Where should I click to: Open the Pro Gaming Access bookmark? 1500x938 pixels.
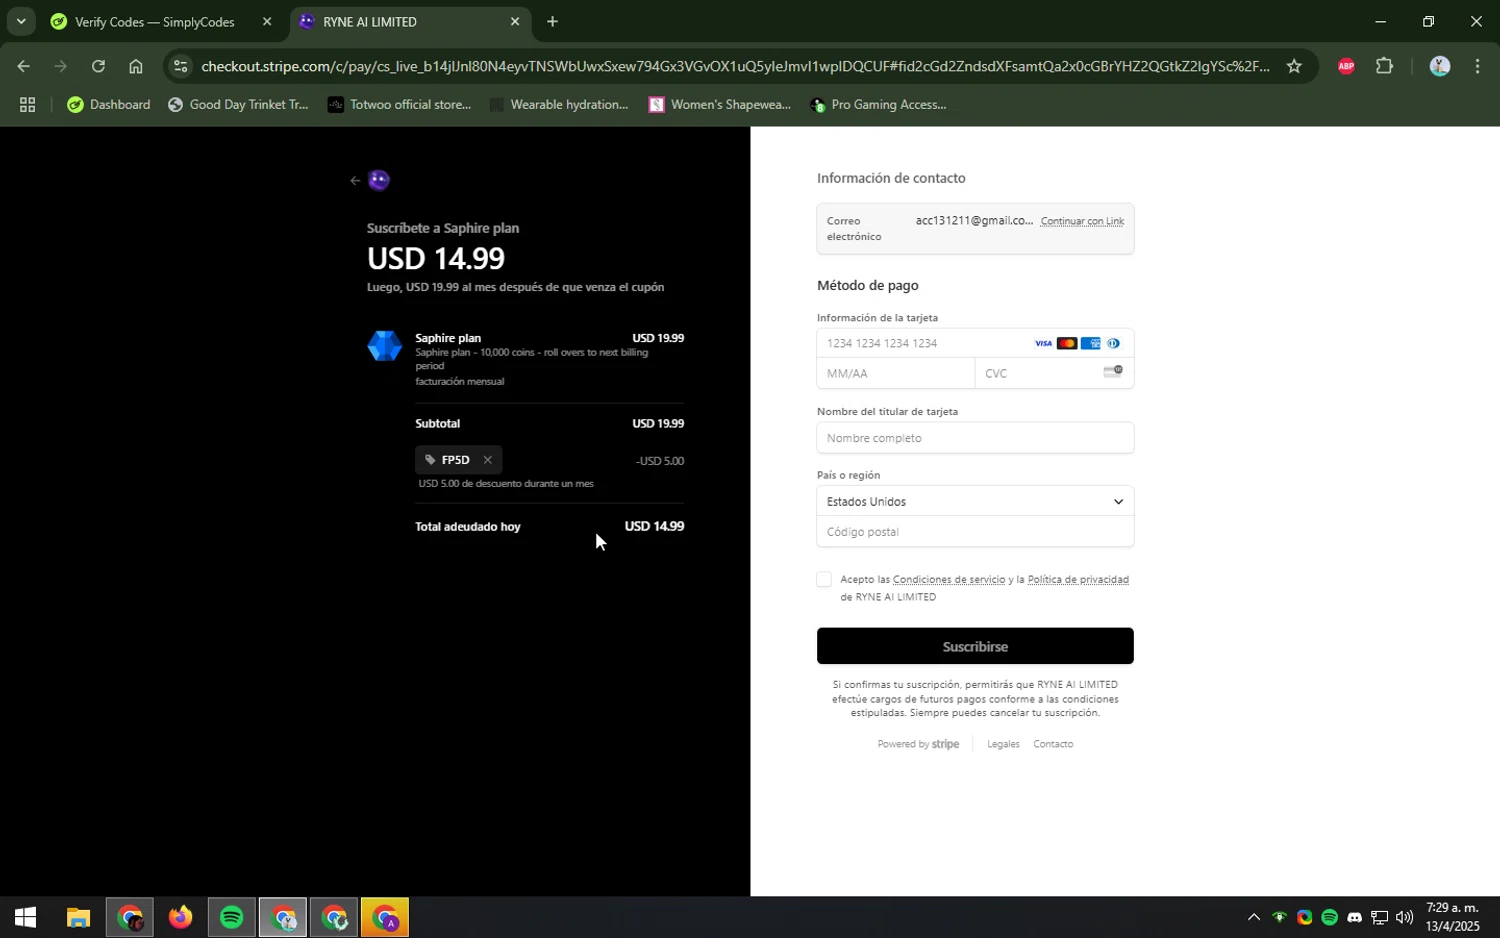coord(878,105)
